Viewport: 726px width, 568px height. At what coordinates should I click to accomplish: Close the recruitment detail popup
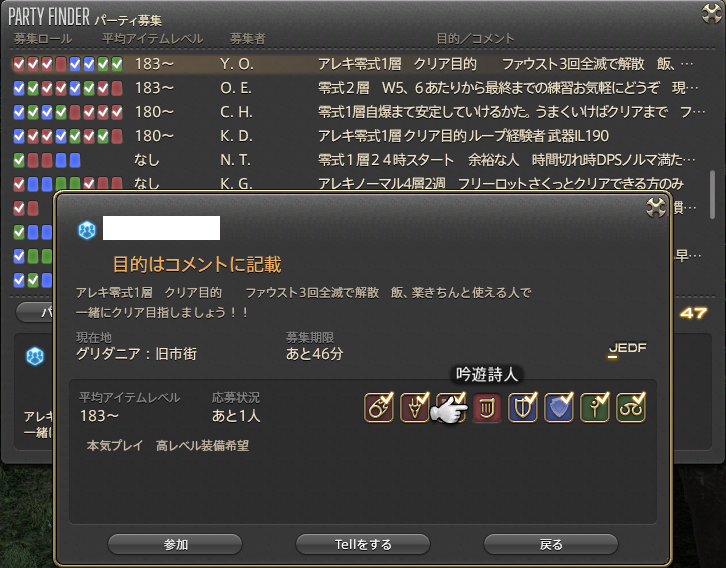coord(656,207)
